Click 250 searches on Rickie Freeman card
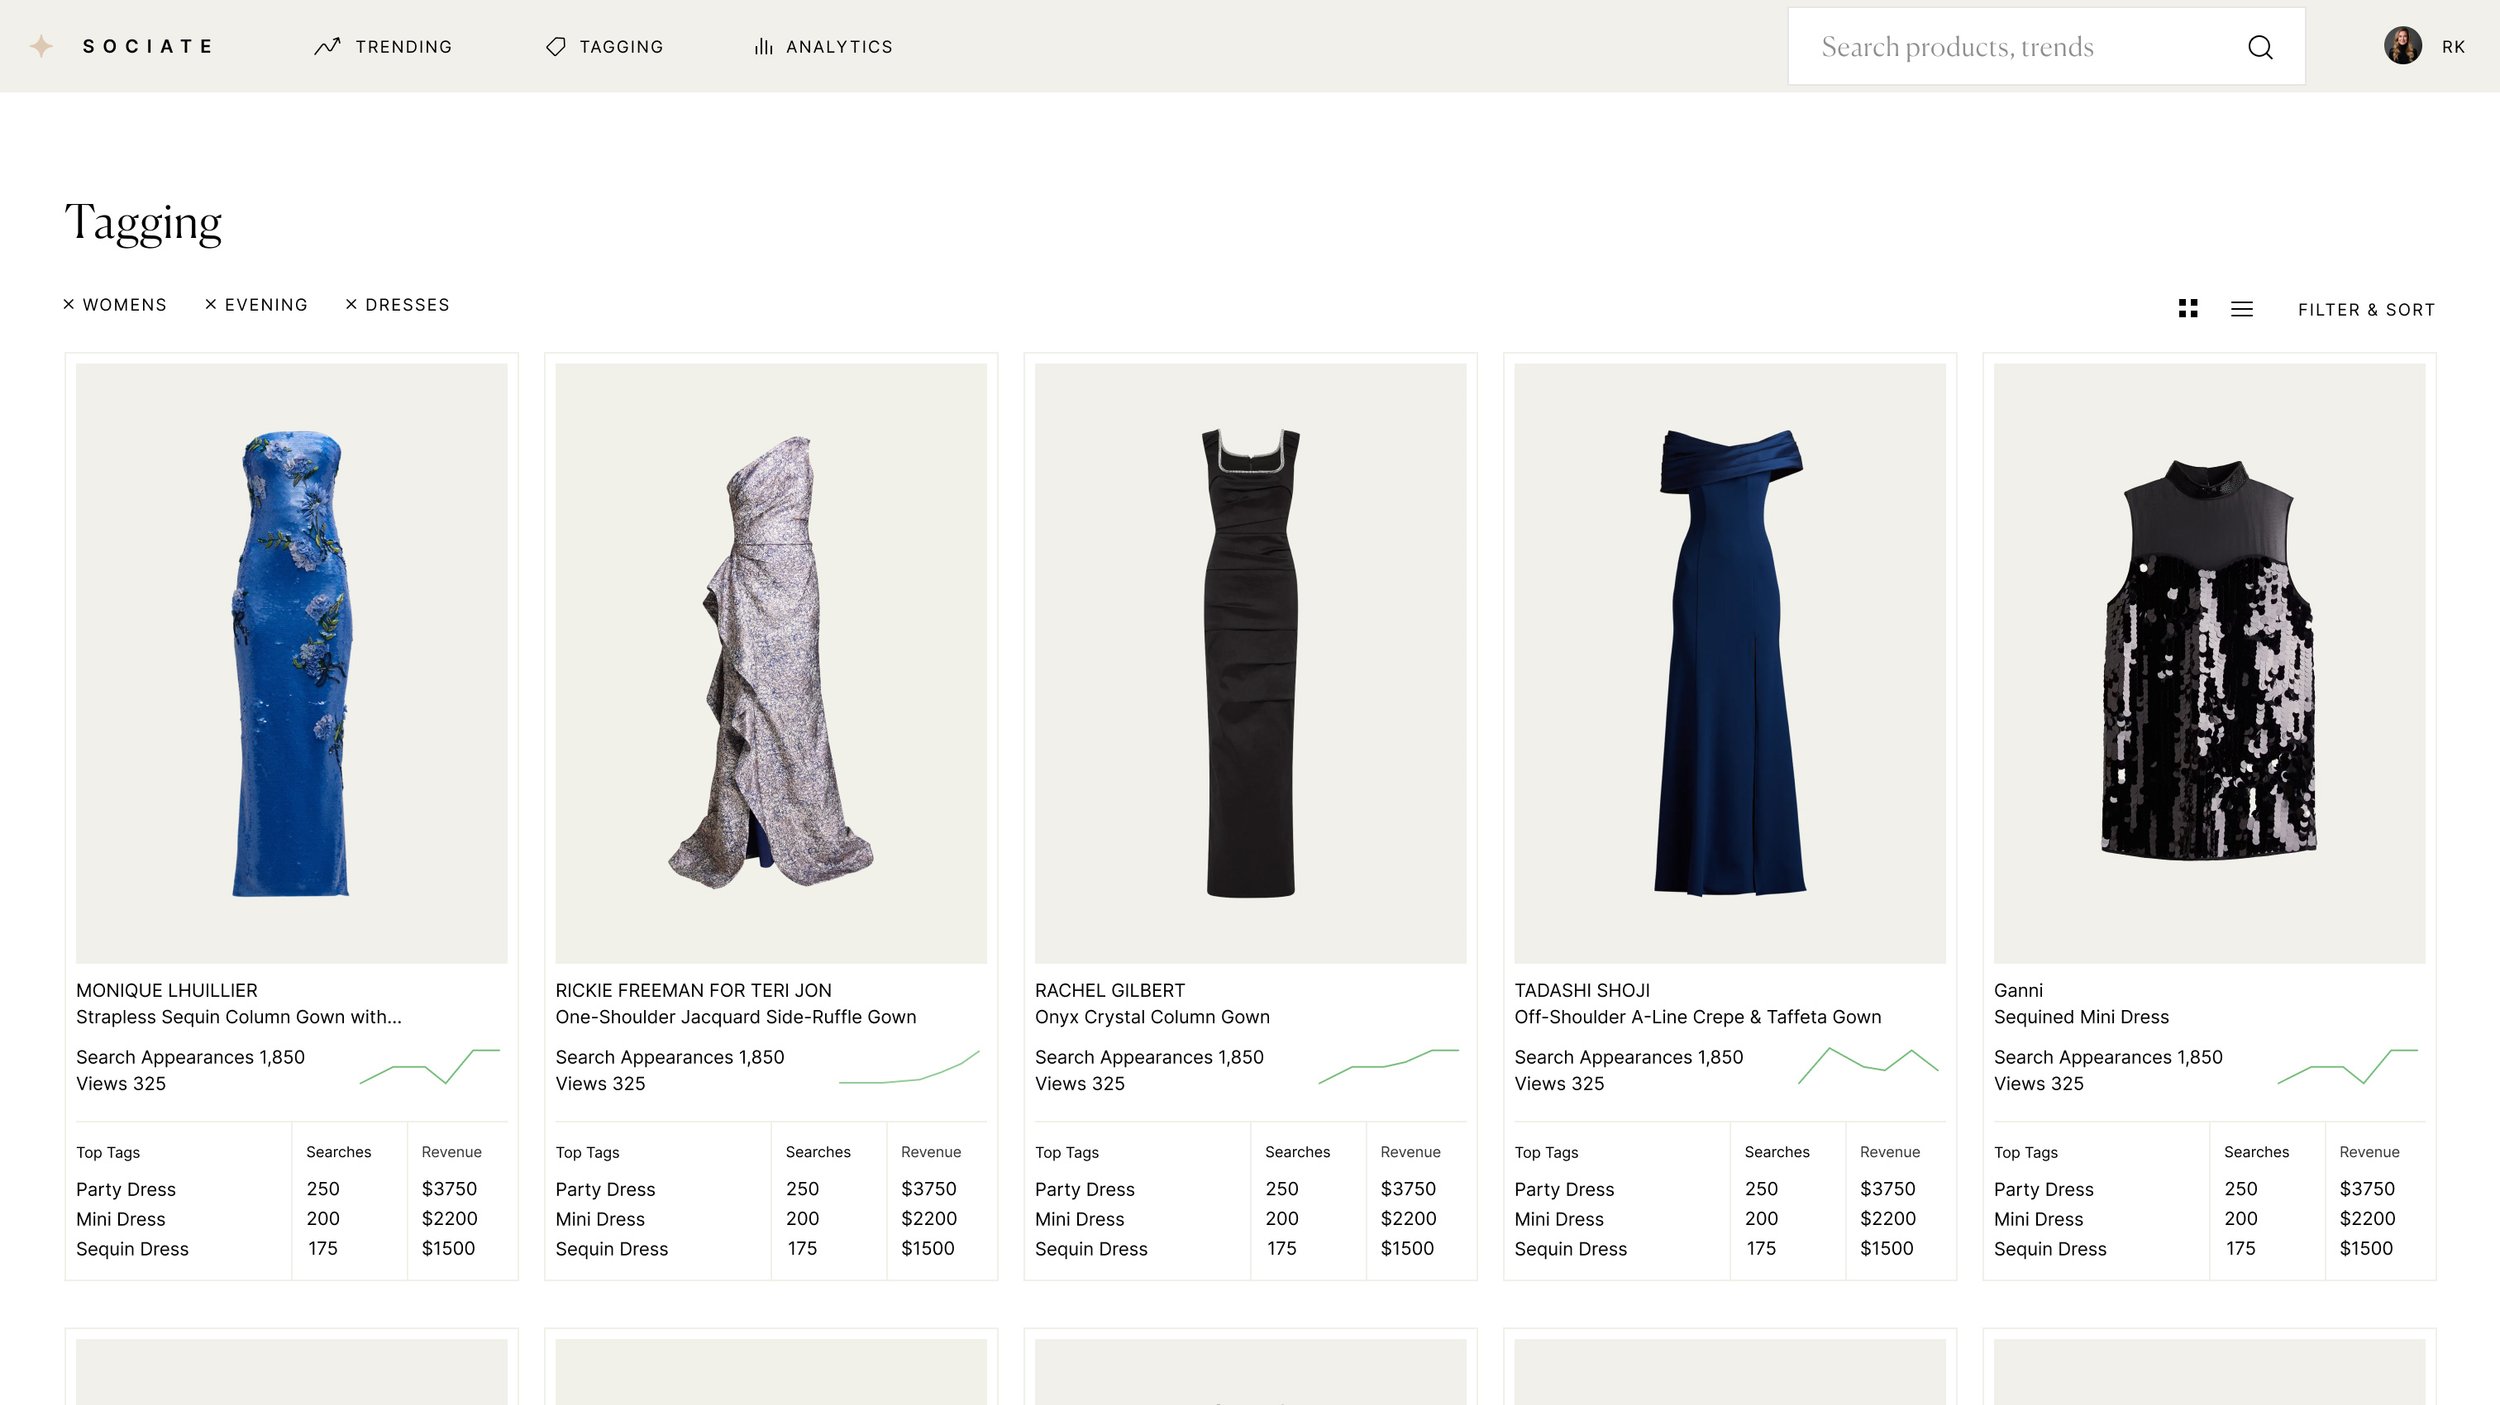Viewport: 2500px width, 1405px height. point(802,1188)
